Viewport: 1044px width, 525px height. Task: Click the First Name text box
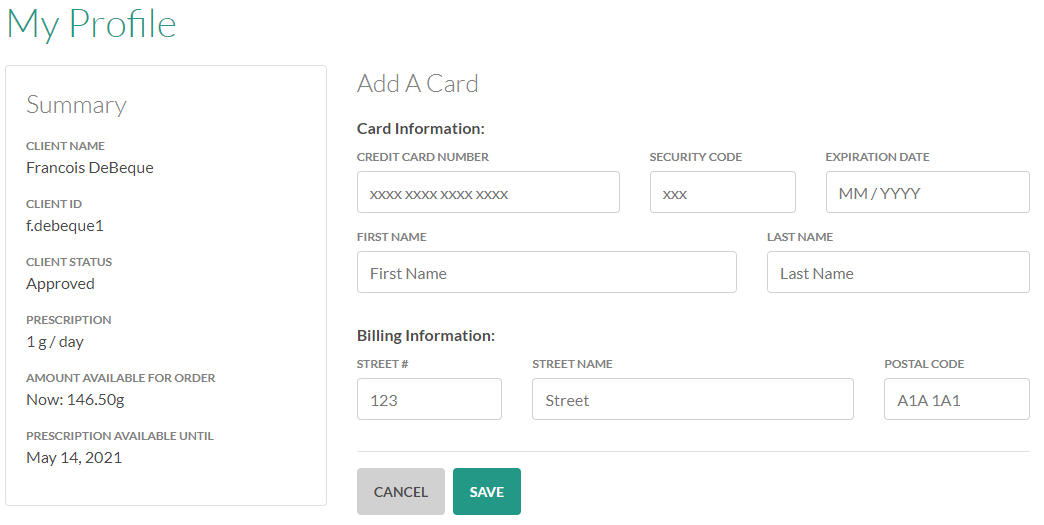click(x=546, y=272)
